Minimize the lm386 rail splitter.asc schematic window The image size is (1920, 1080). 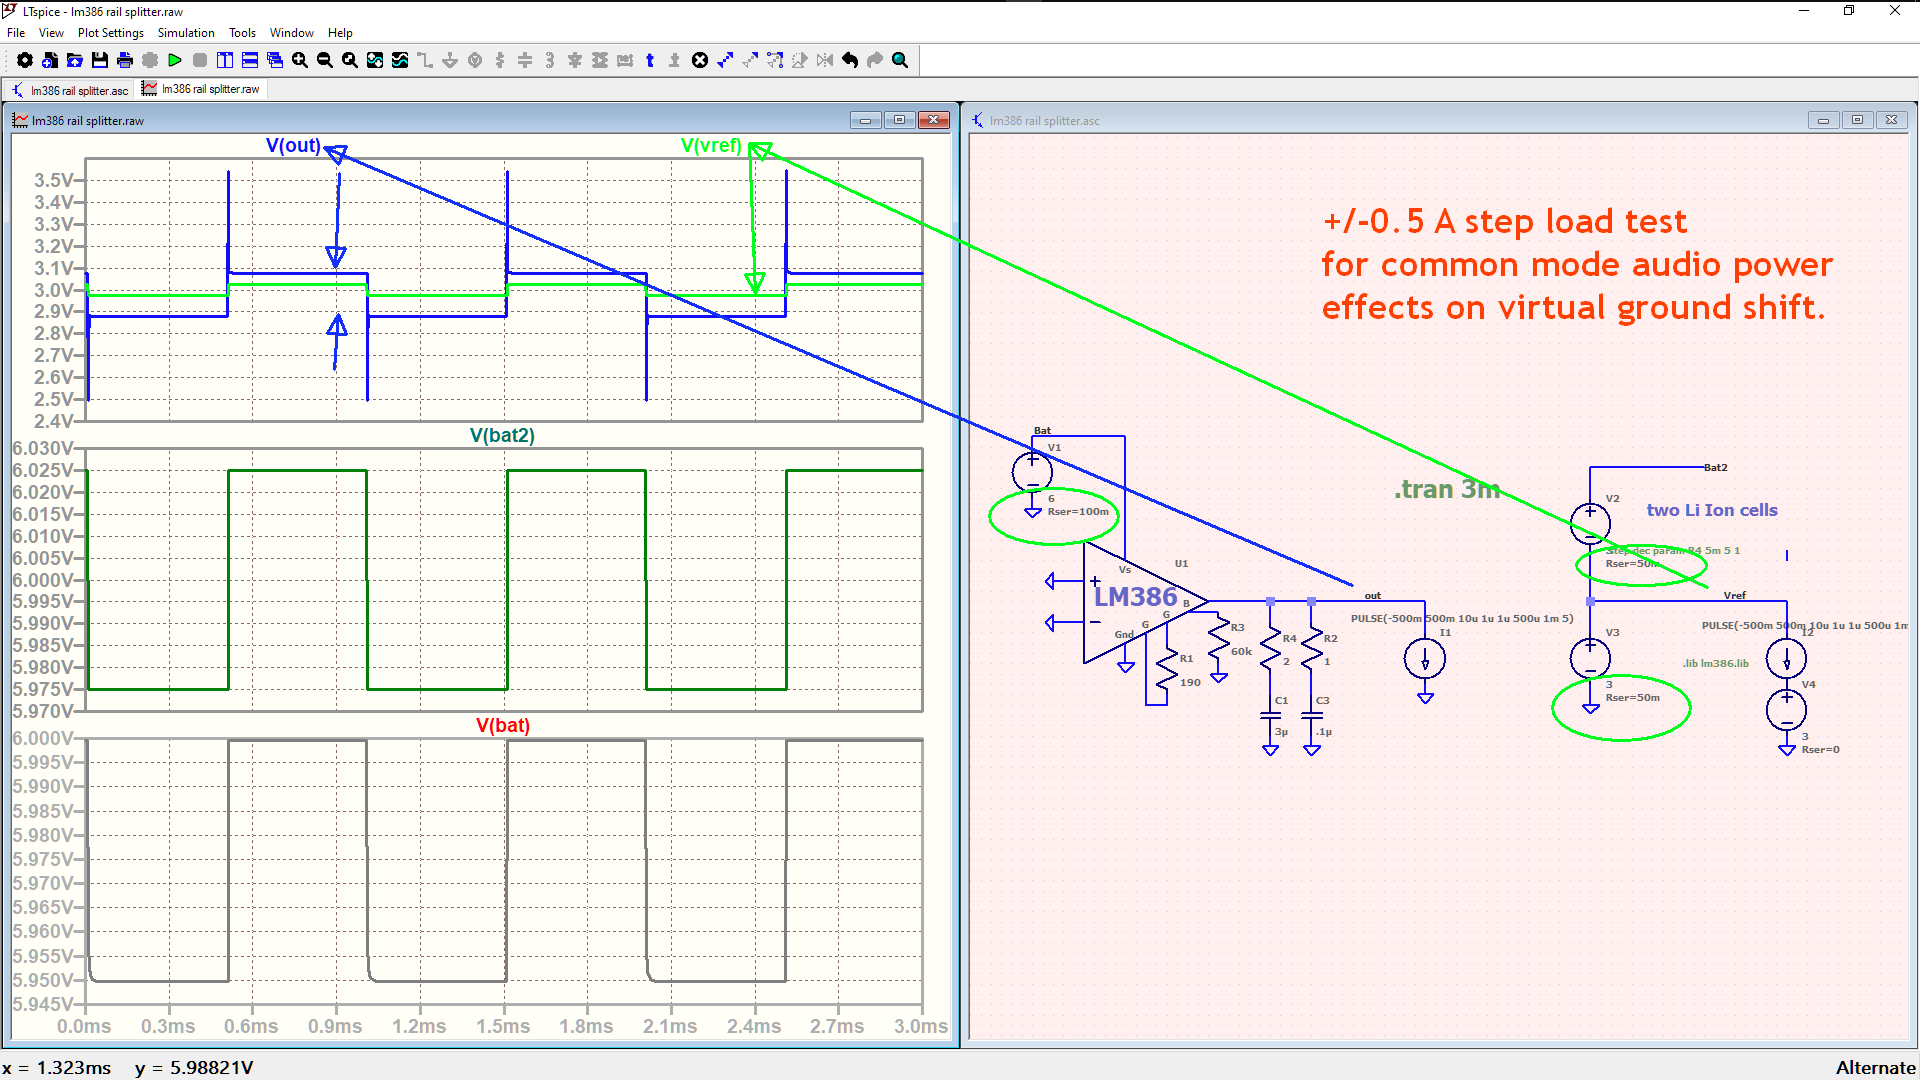(1823, 120)
